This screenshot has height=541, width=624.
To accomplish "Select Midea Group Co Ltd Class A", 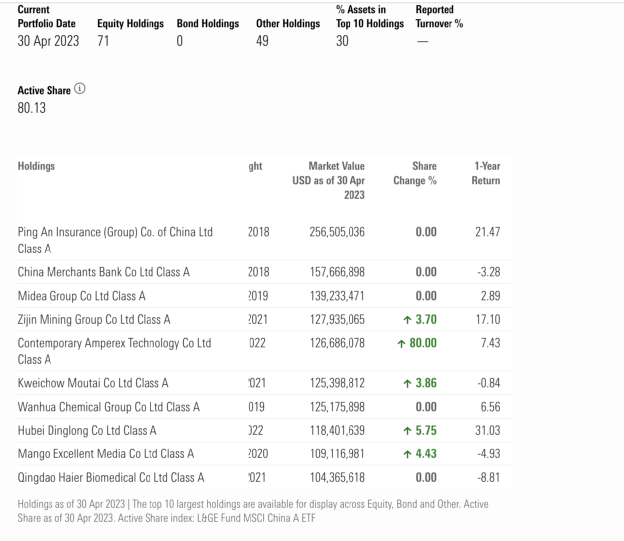I will 81,296.
